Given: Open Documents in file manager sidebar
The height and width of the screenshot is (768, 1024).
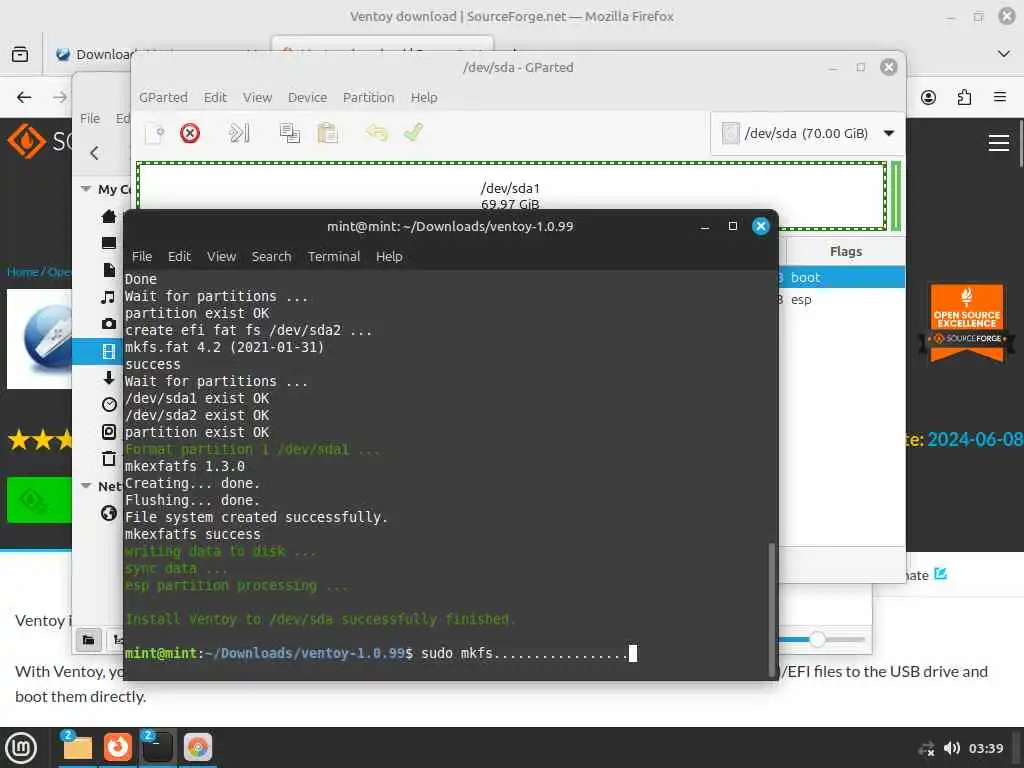Looking at the screenshot, I should pos(109,270).
